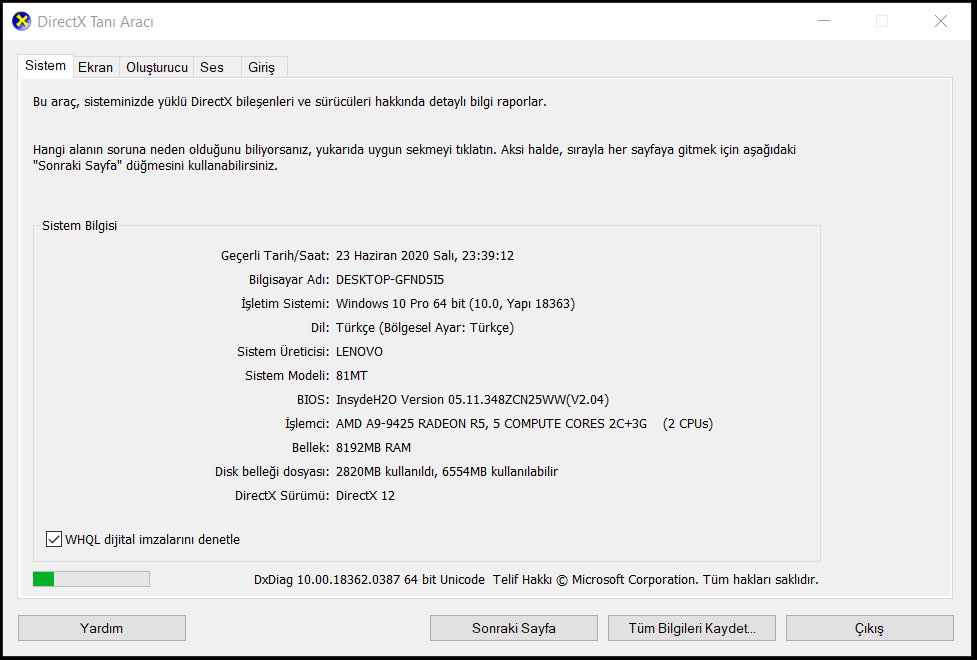Click the BIOS label

[x=313, y=399]
